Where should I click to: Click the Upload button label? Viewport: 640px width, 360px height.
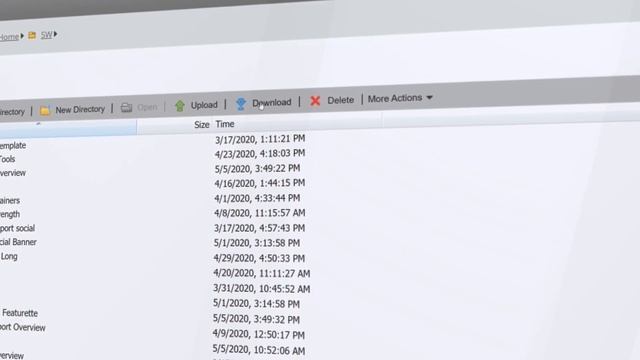tap(204, 105)
